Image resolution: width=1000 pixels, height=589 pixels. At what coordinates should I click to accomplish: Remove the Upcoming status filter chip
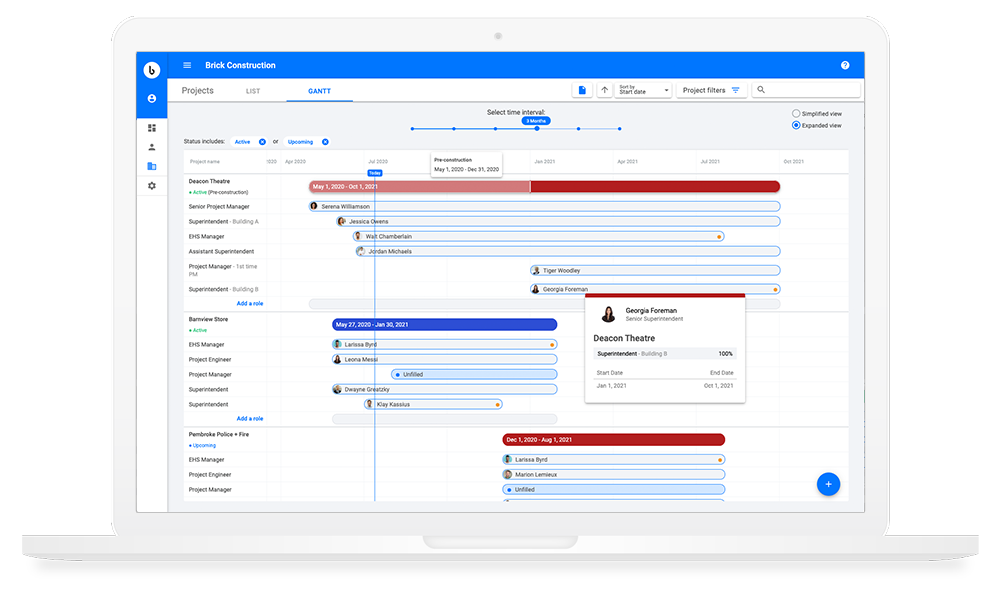click(325, 142)
